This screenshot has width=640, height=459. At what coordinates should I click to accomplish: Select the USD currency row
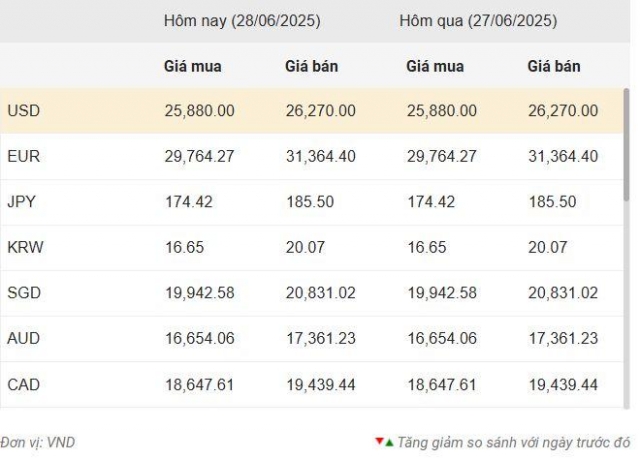[312, 111]
